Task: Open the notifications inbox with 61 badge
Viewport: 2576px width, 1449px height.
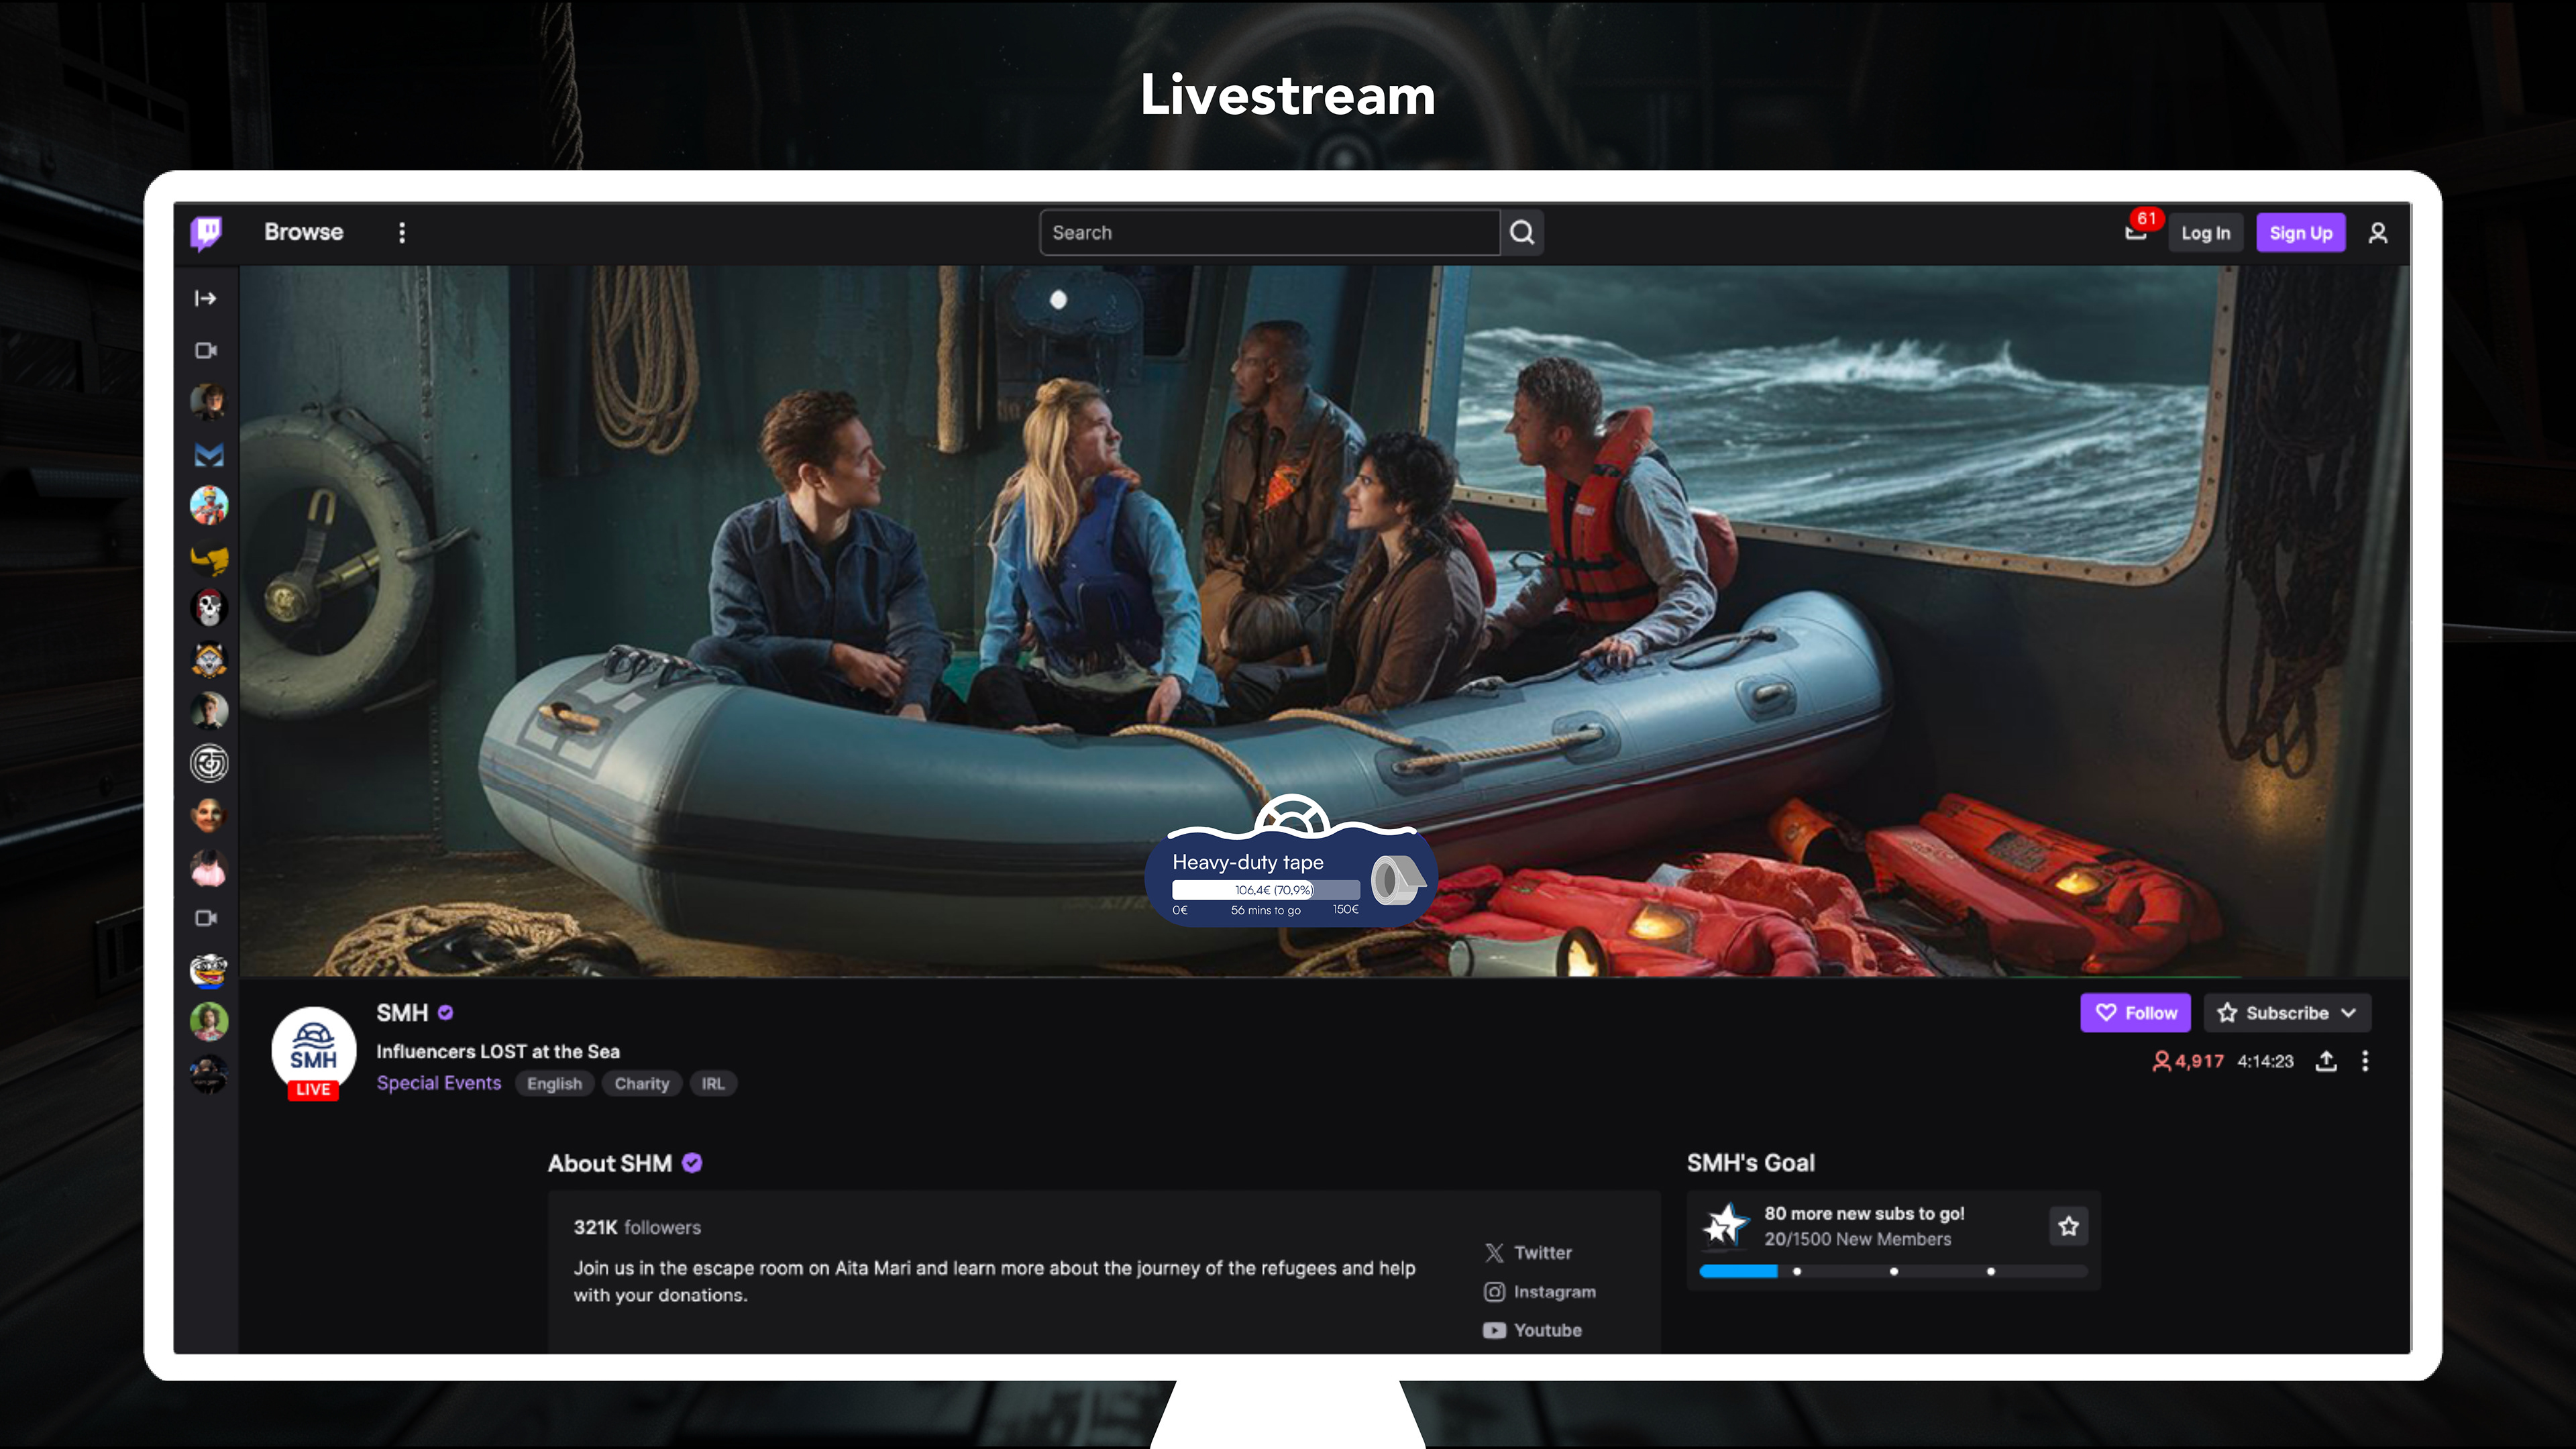Action: tap(2136, 232)
